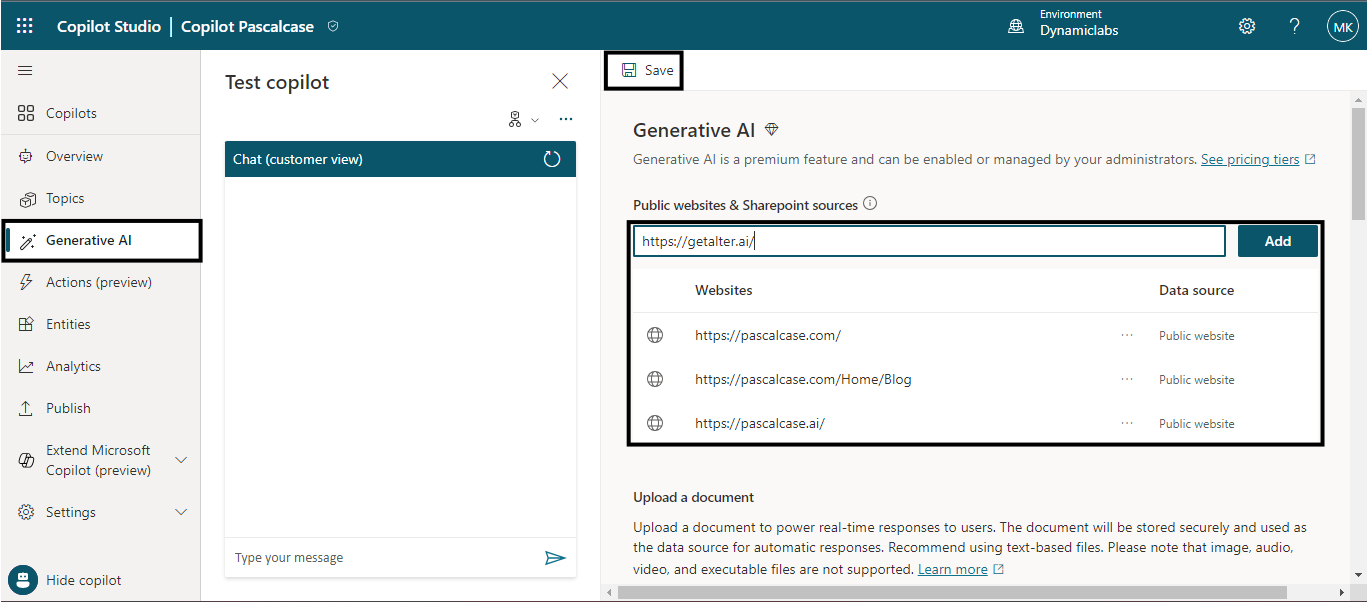Expand Extend Microsoft Copilot section
This screenshot has width=1367, height=602.
[181, 460]
